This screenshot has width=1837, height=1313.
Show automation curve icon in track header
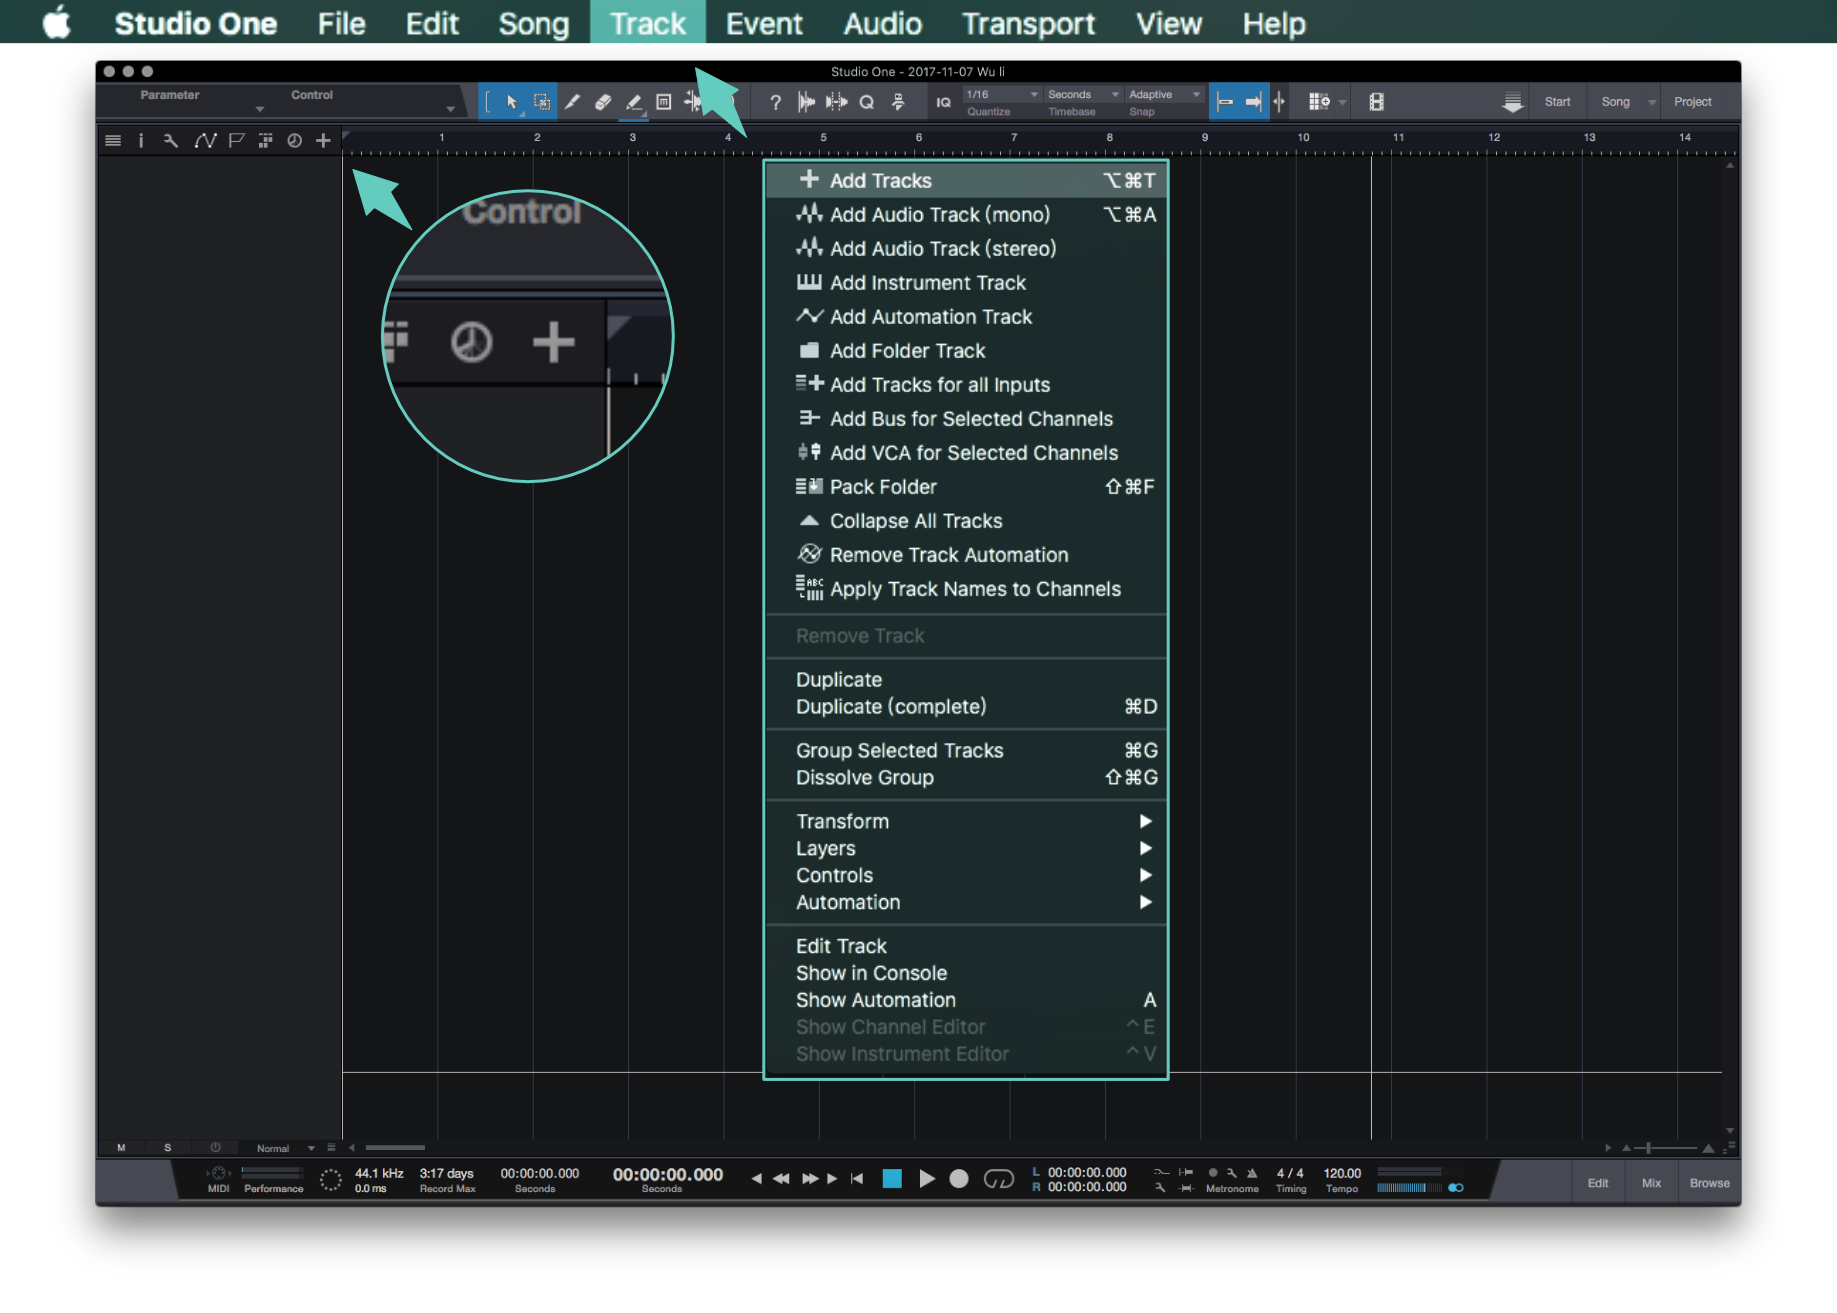(x=205, y=141)
